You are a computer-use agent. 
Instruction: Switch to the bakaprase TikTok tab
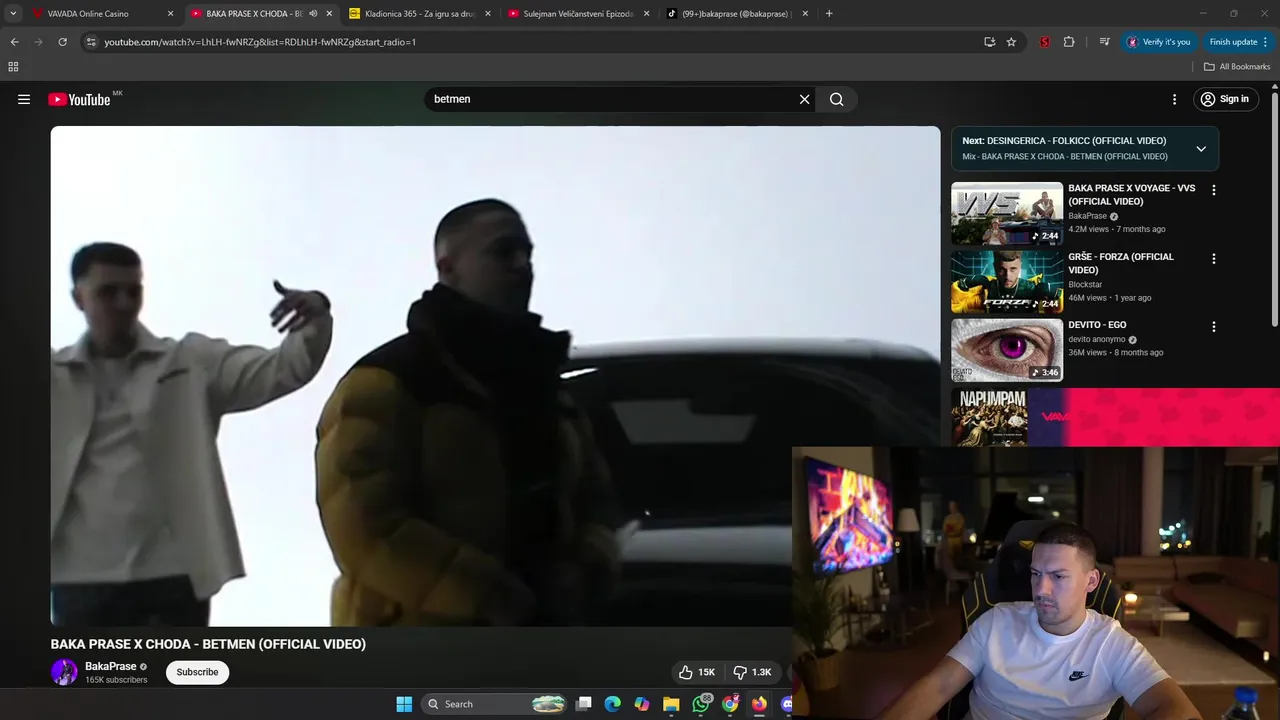737,14
